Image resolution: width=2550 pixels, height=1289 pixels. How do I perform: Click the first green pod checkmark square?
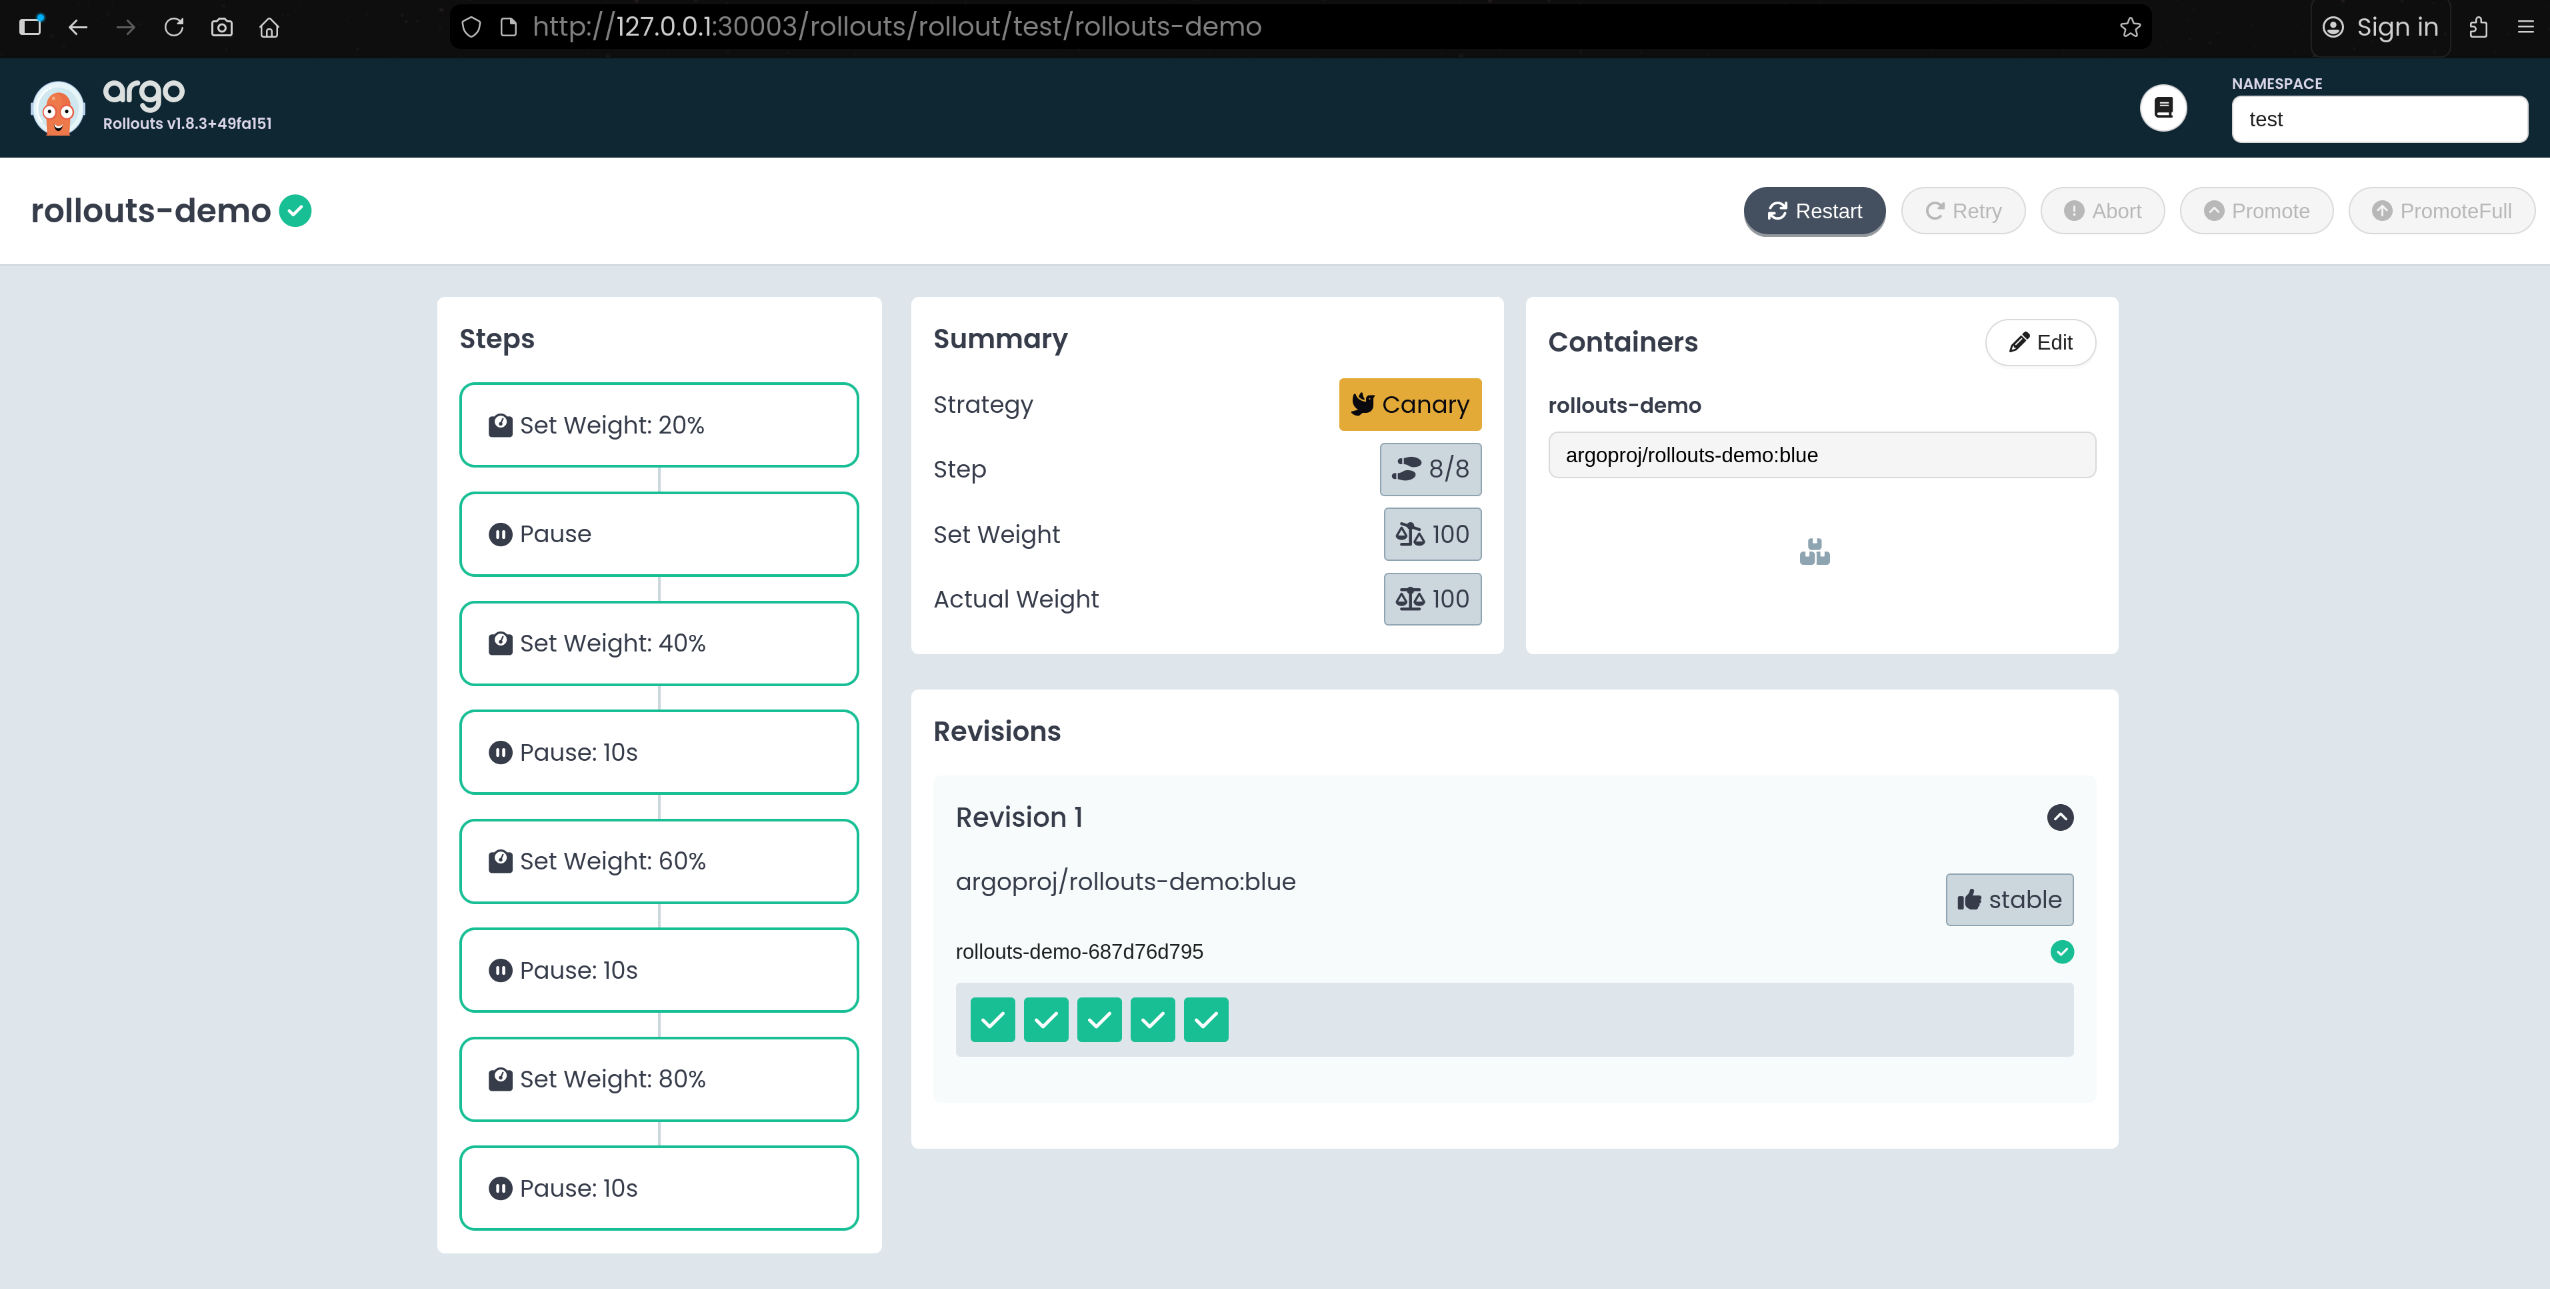point(992,1020)
